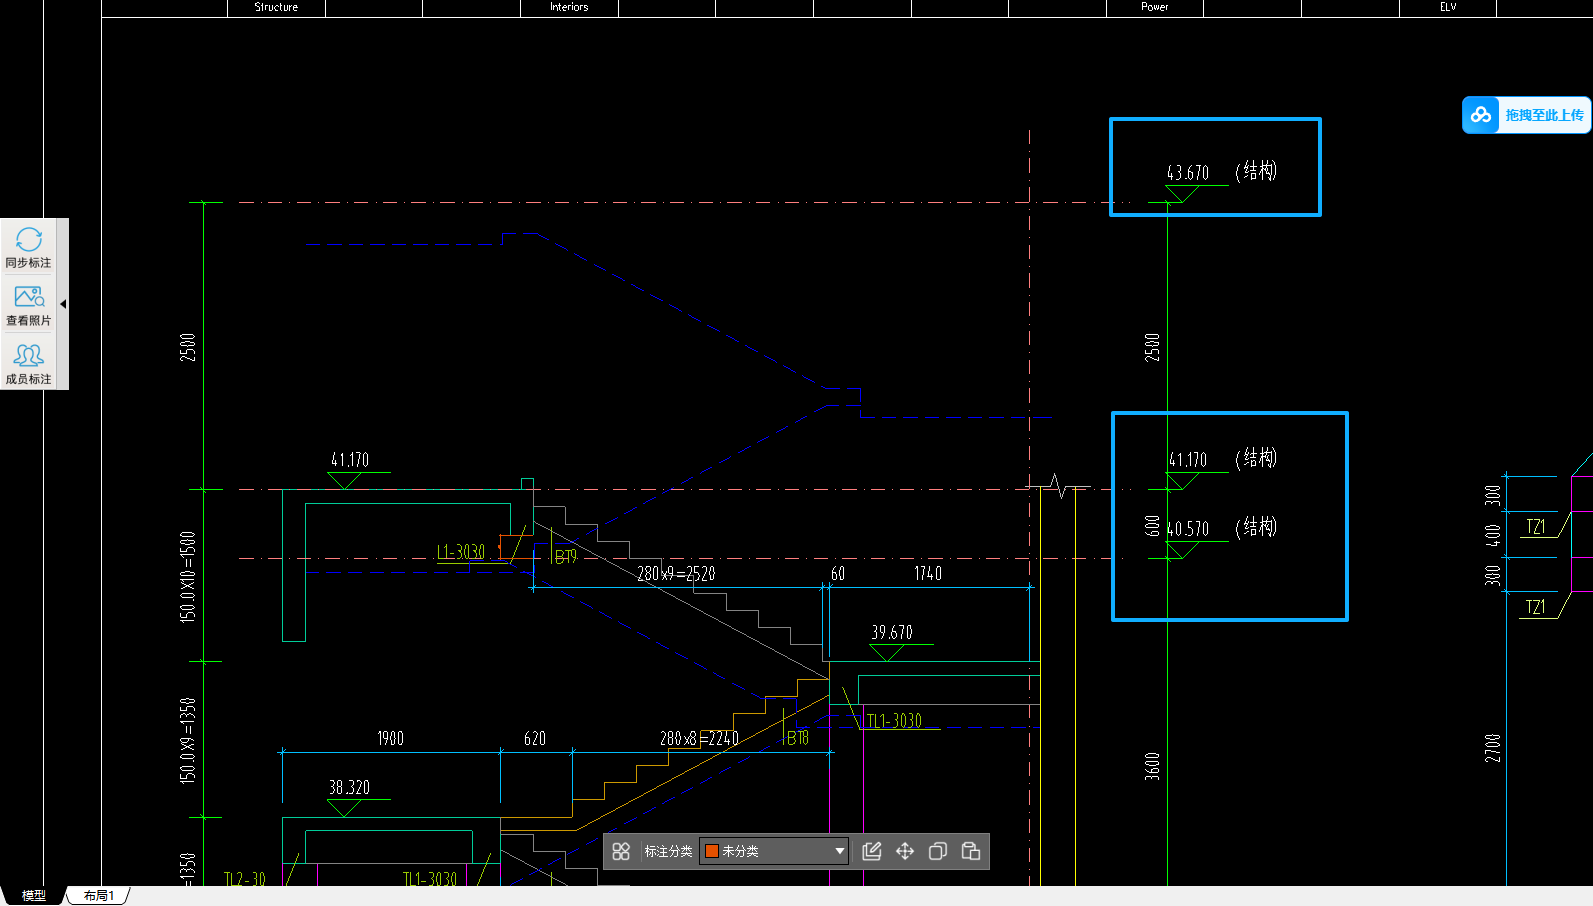
Task: Open the 未分类 annotation category dropdown
Action: click(774, 851)
